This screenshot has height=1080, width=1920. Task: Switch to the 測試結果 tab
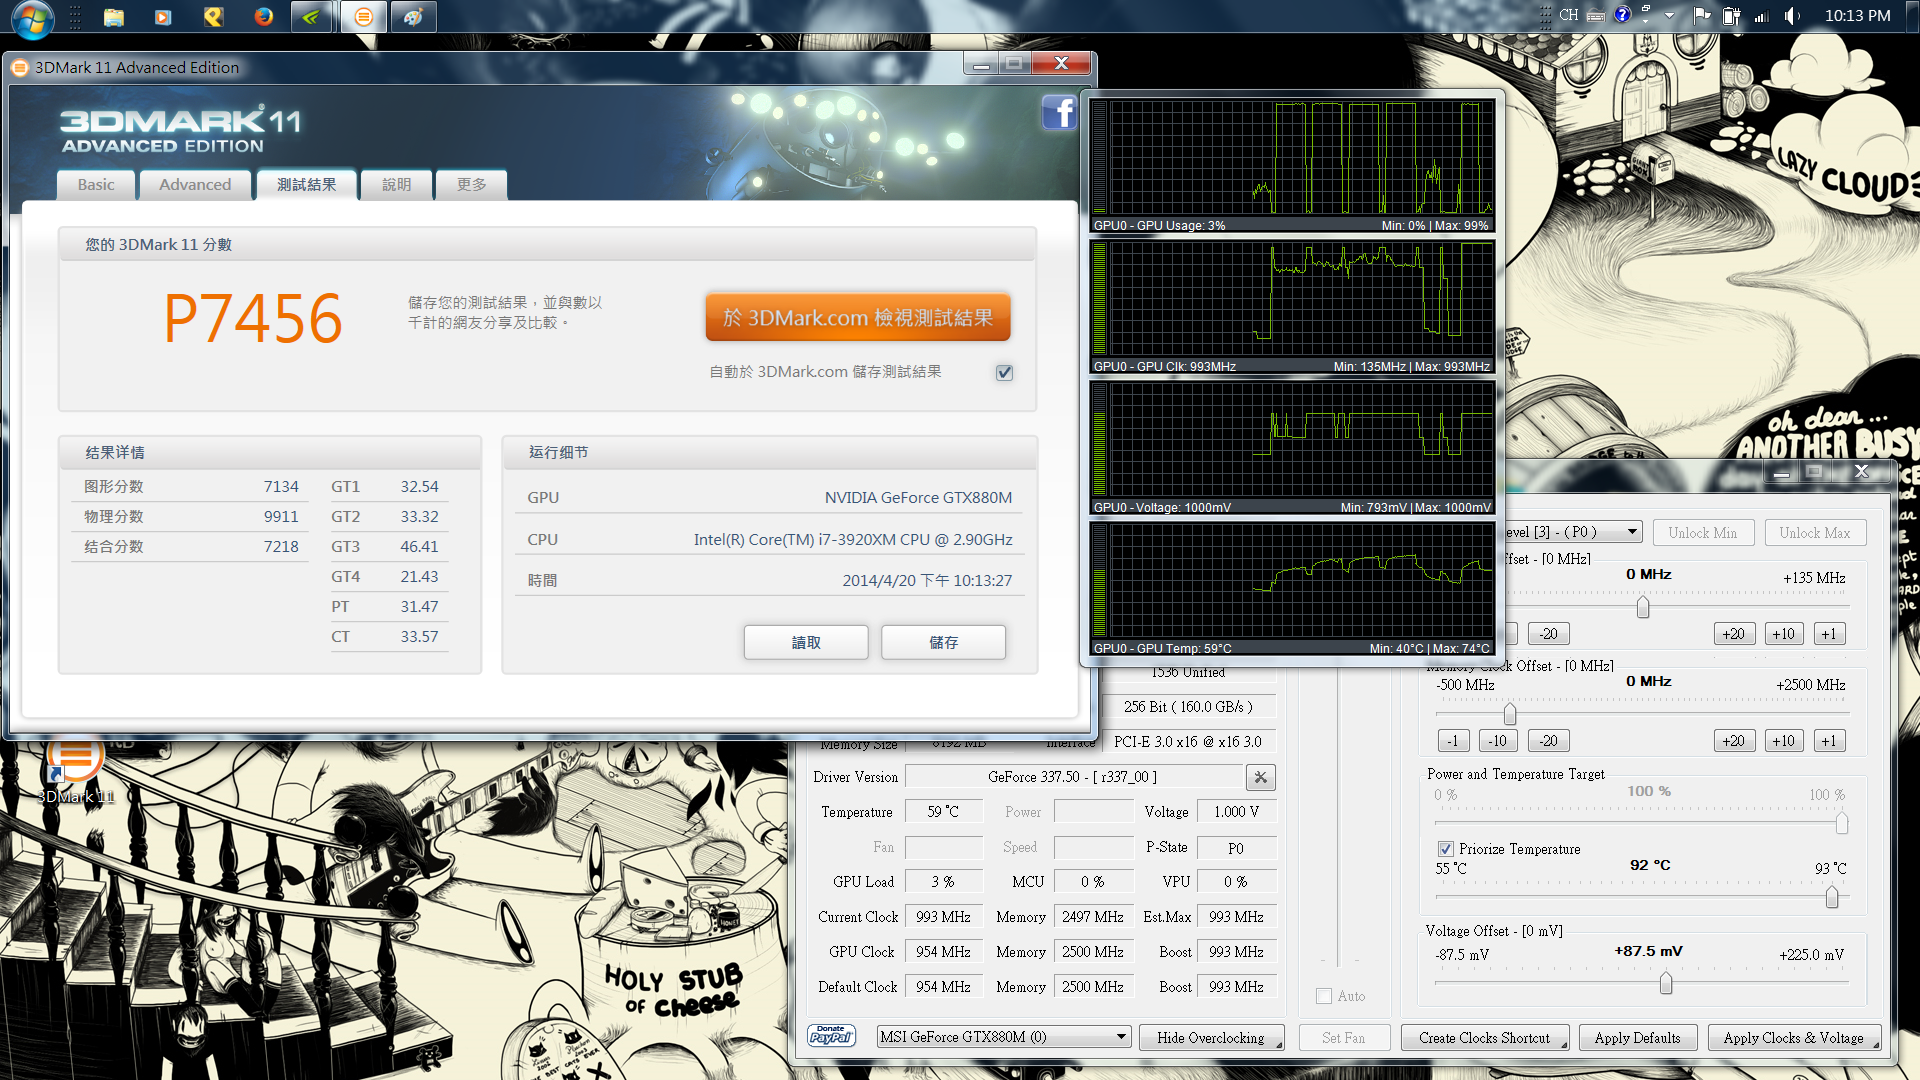point(306,185)
